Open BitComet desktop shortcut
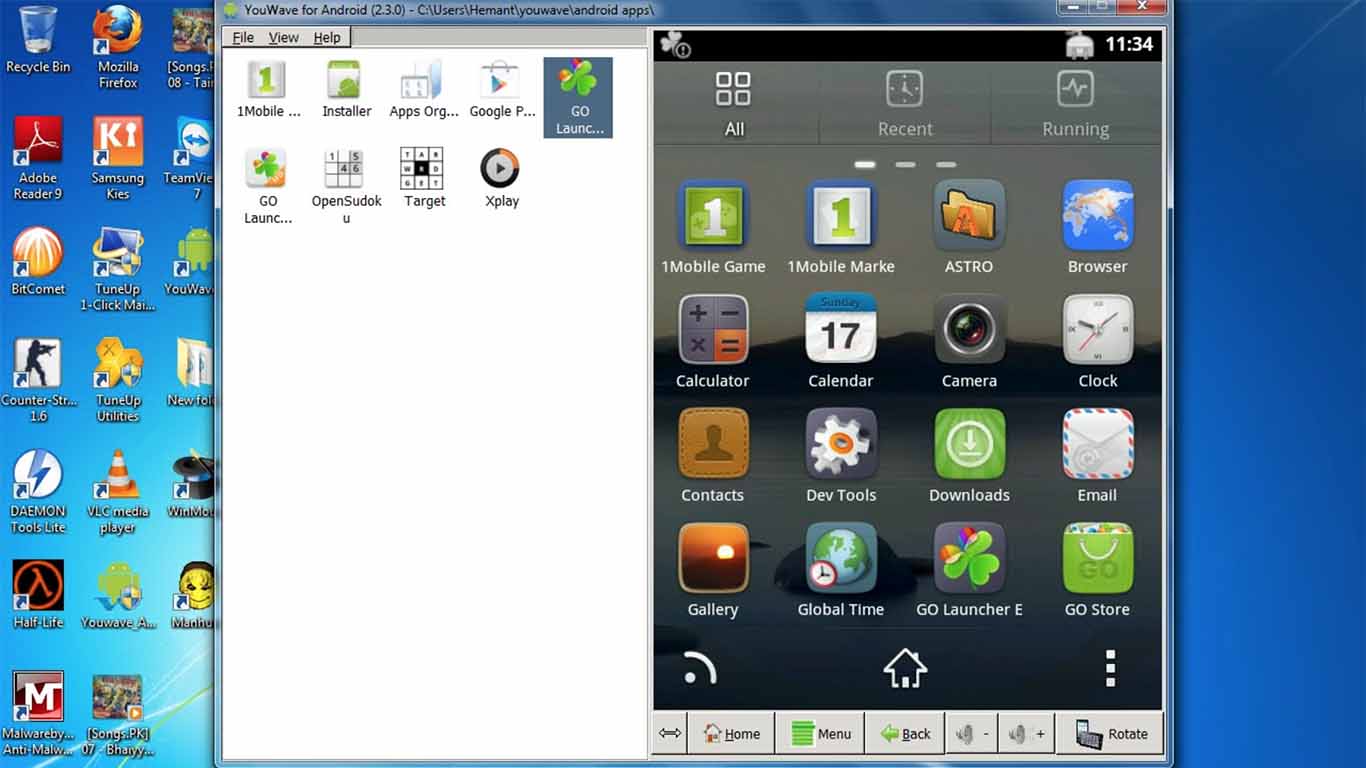This screenshot has height=768, width=1366. (38, 262)
